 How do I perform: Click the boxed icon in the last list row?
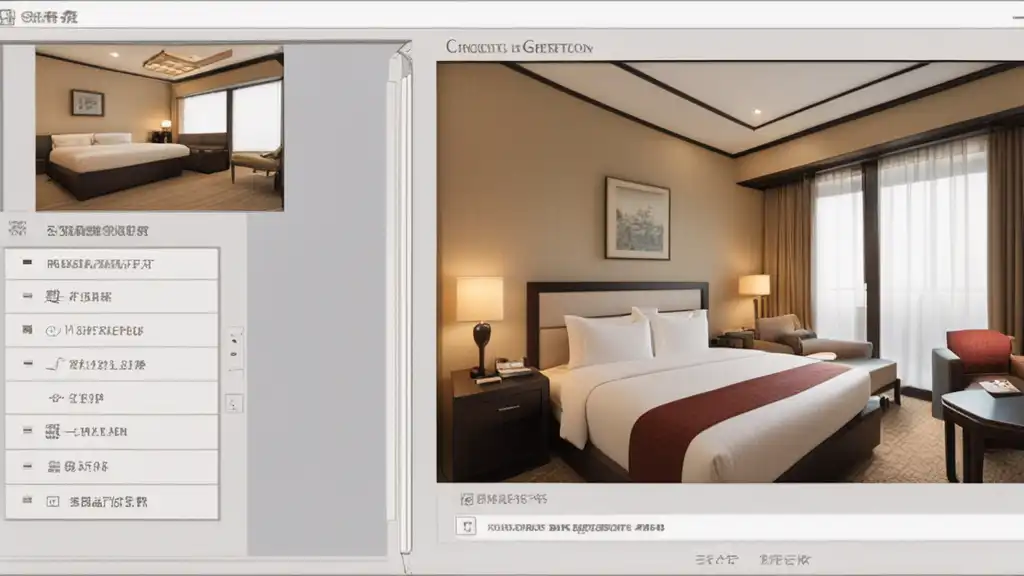coord(53,502)
